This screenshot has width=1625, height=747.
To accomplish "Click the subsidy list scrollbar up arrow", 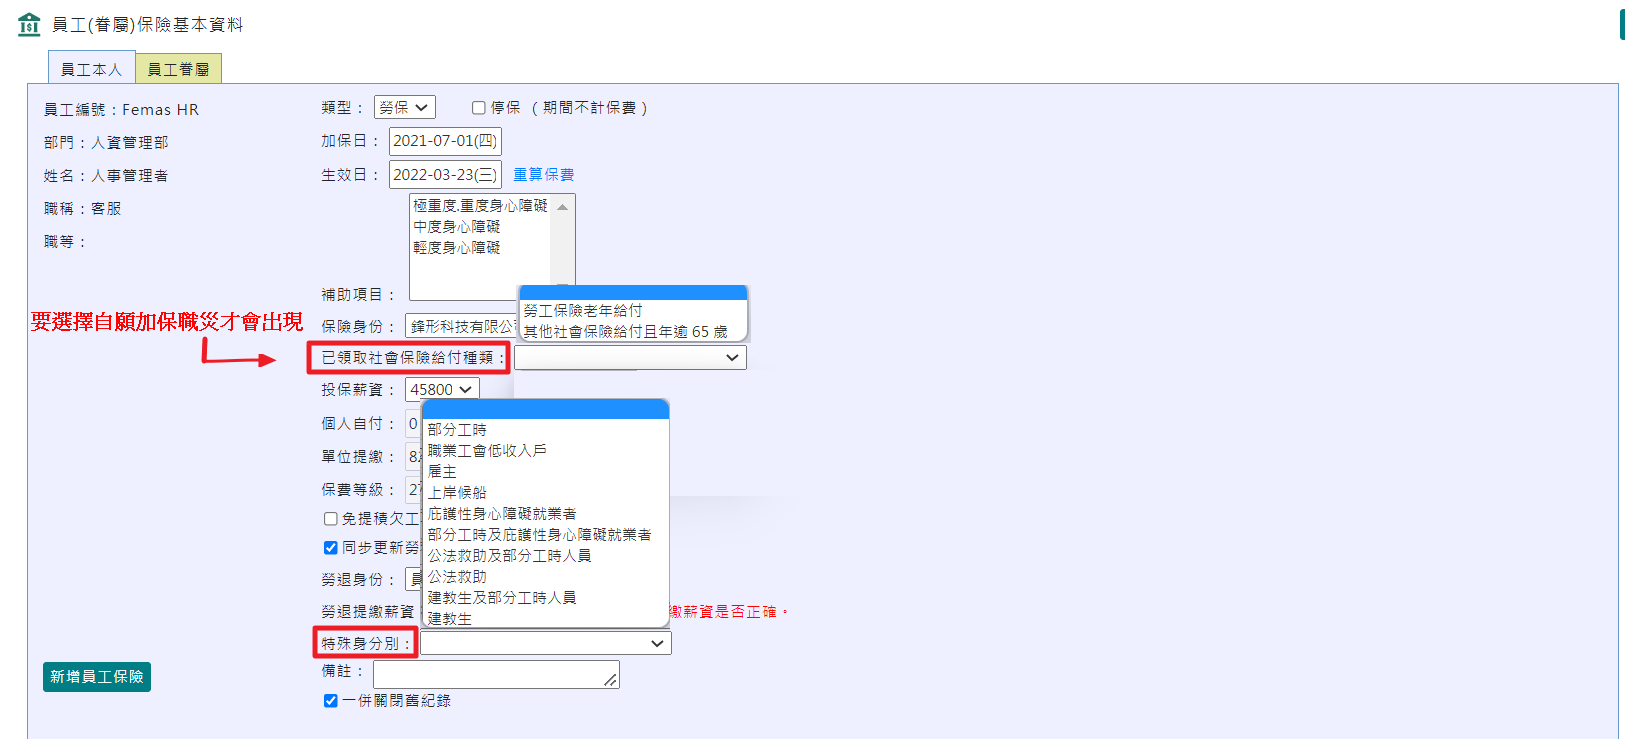I will click(x=563, y=207).
